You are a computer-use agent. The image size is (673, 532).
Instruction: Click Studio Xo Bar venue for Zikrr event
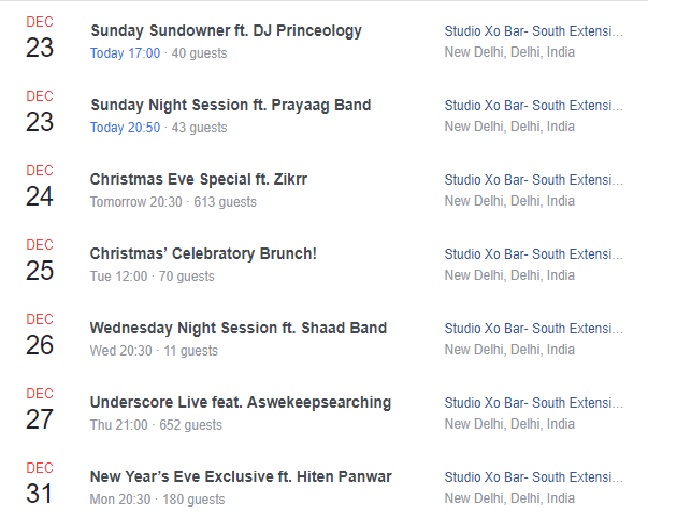[533, 180]
